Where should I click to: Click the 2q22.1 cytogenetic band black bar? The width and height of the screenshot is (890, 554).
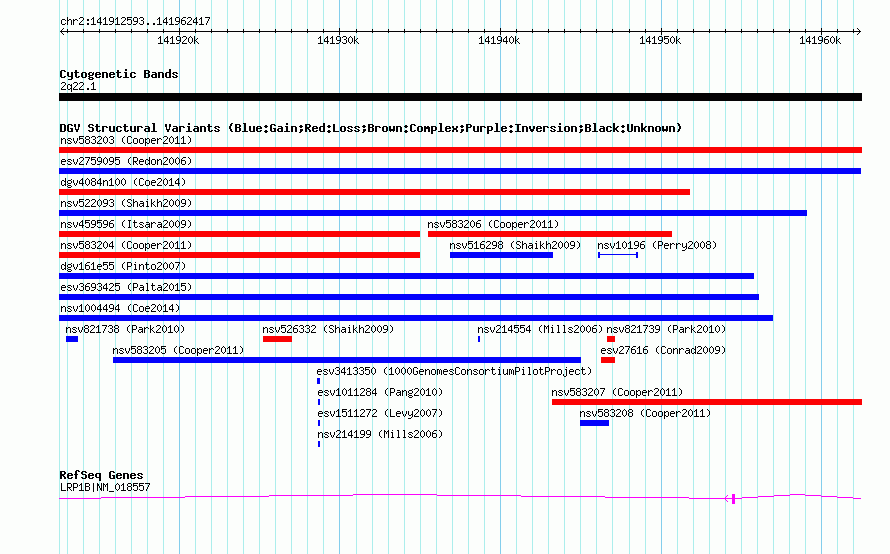click(460, 97)
